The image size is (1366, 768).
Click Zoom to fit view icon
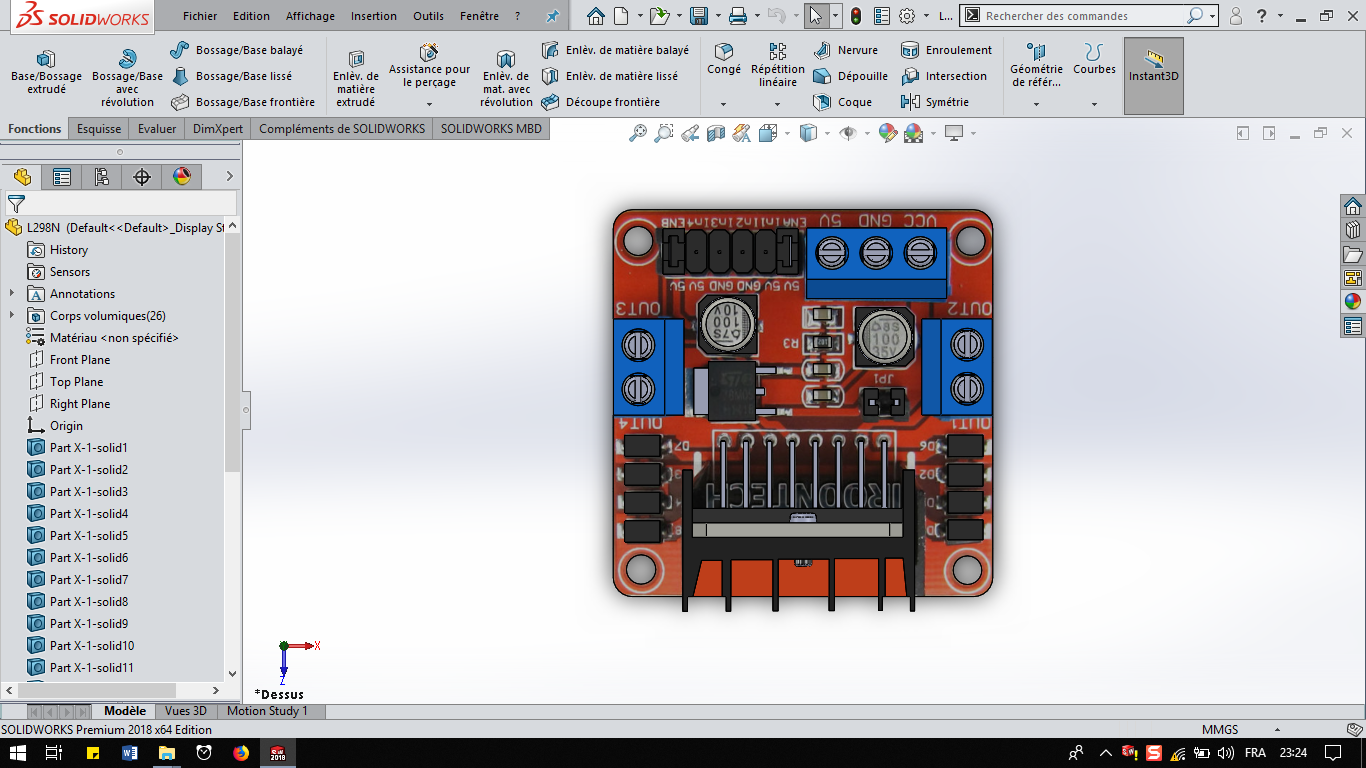tap(637, 133)
